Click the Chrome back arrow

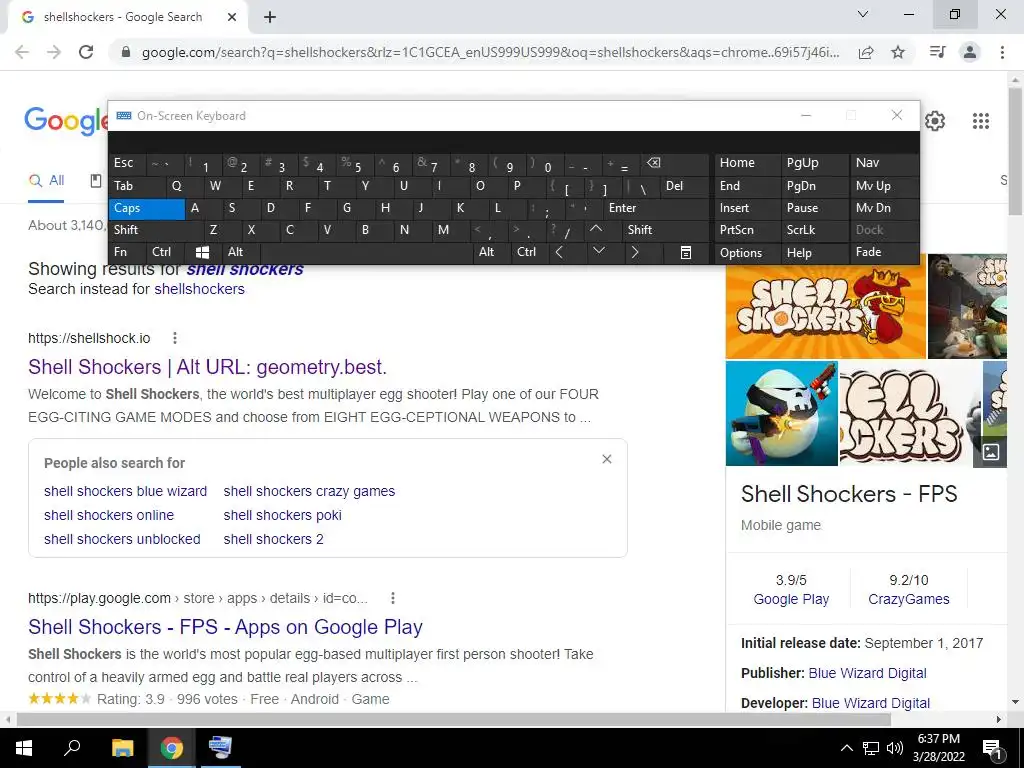tap(22, 52)
